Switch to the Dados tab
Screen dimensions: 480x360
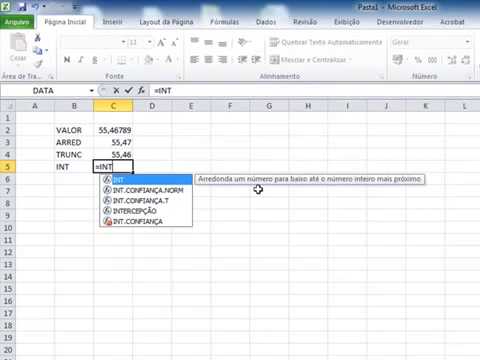tap(266, 22)
